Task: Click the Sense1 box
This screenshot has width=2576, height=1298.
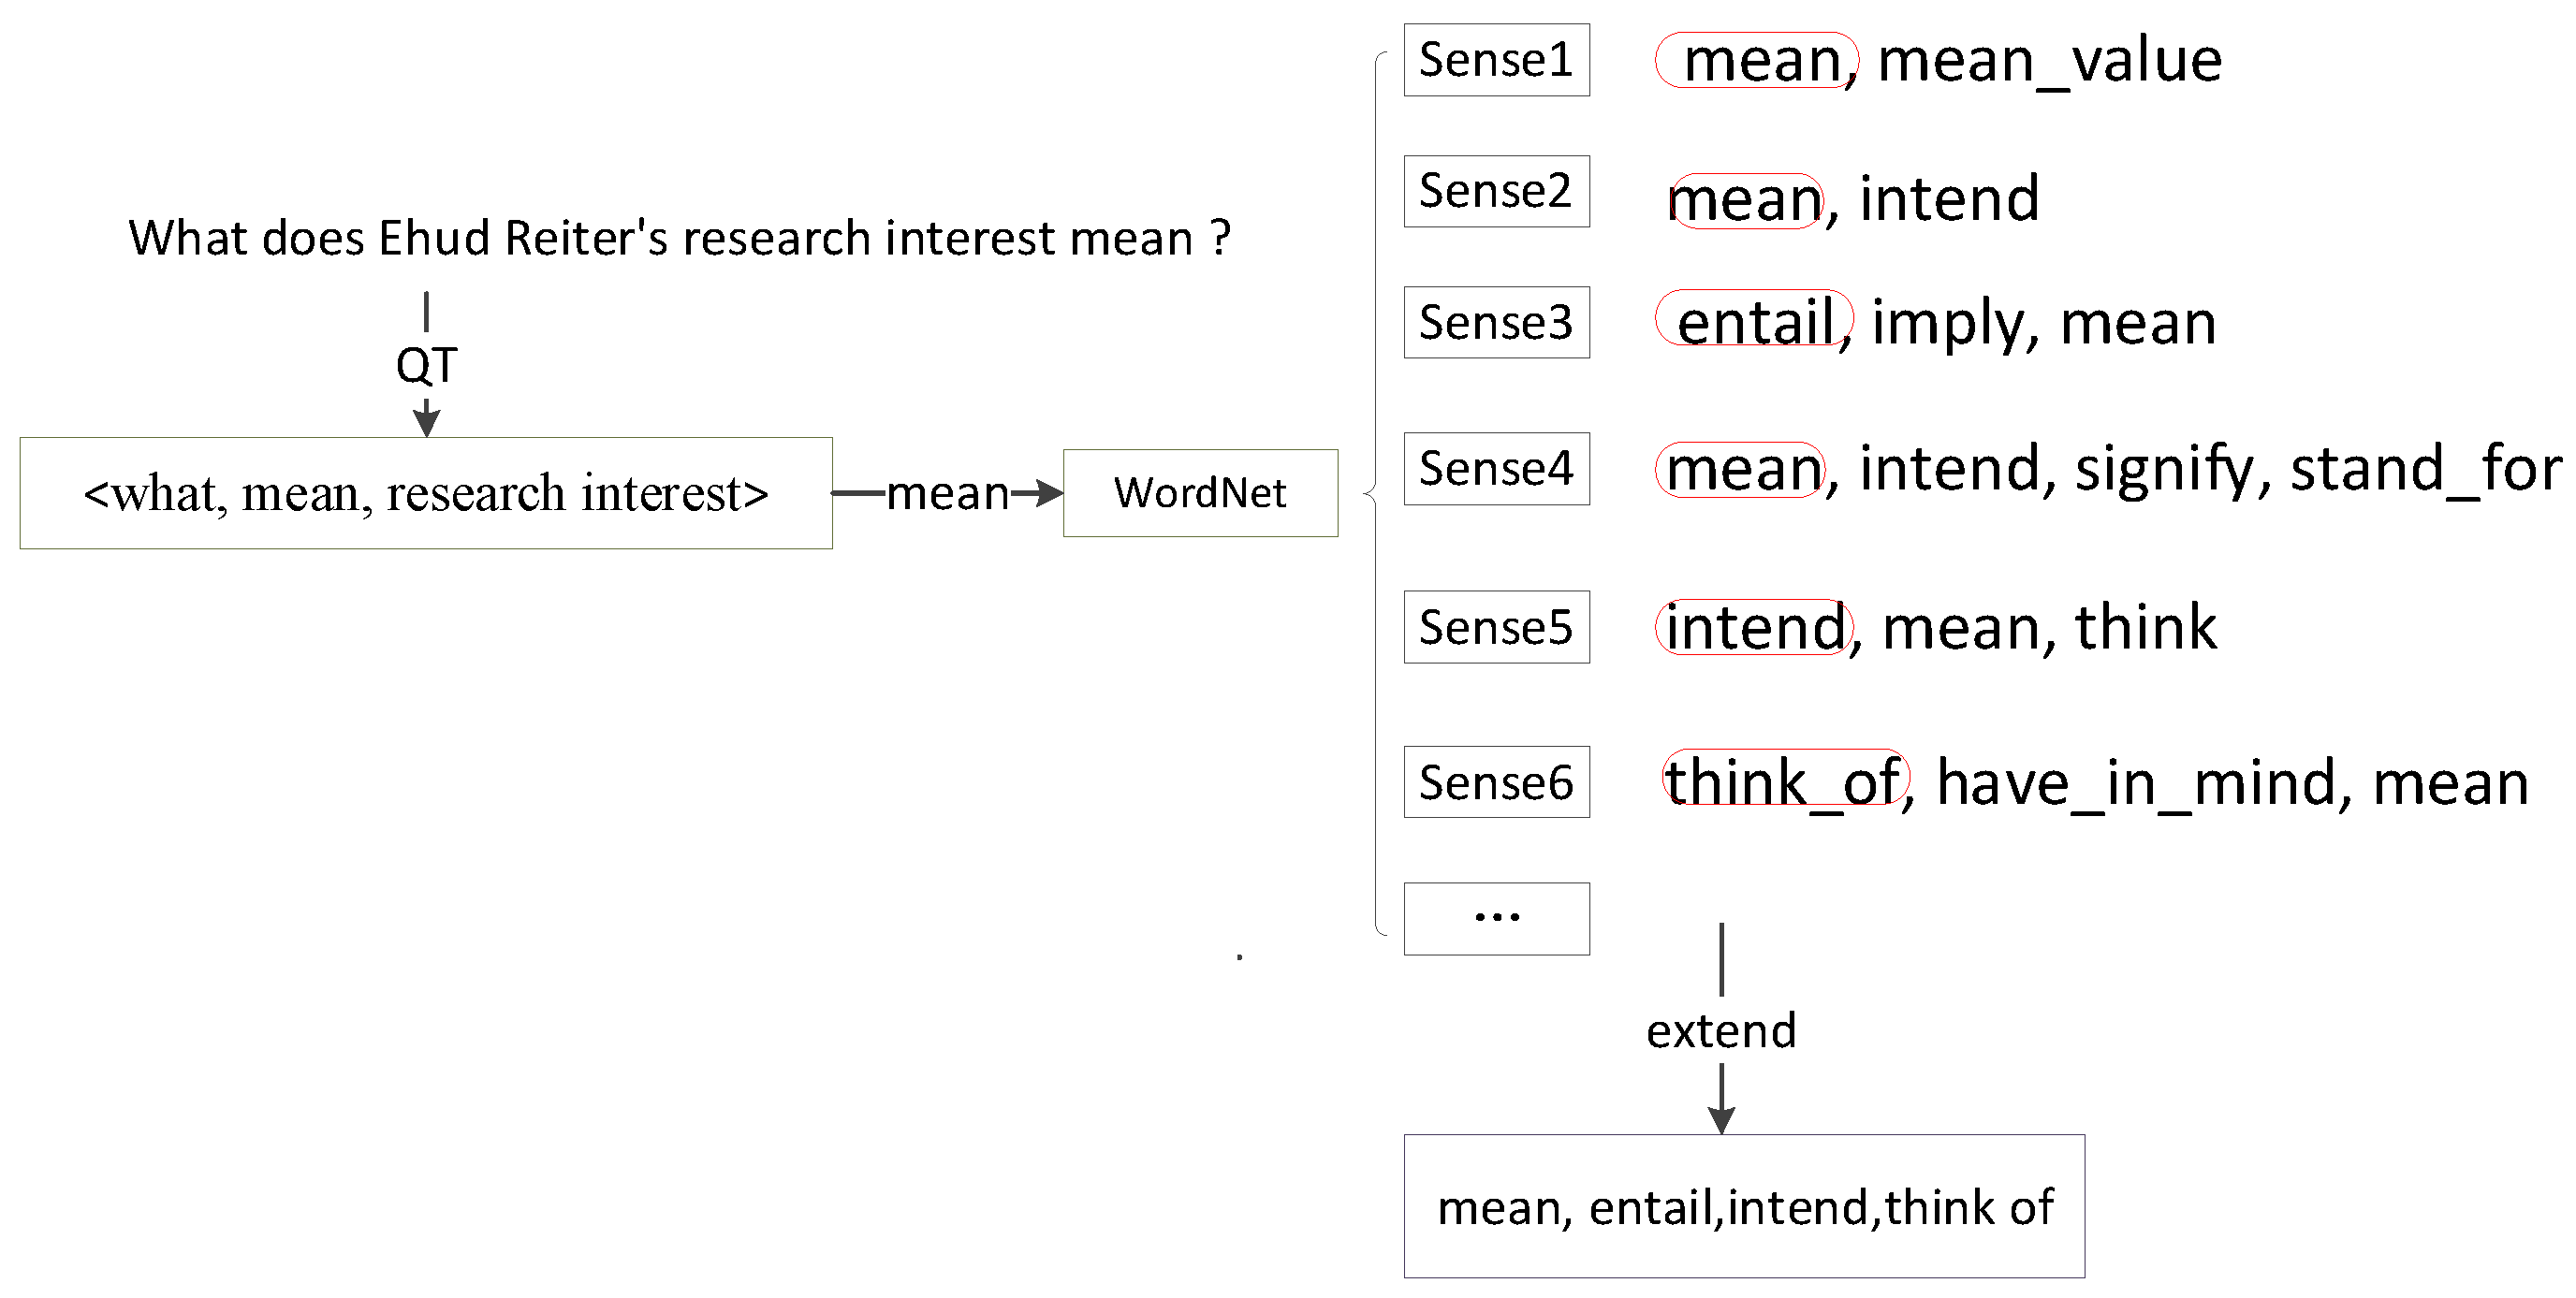Action: (x=1496, y=60)
